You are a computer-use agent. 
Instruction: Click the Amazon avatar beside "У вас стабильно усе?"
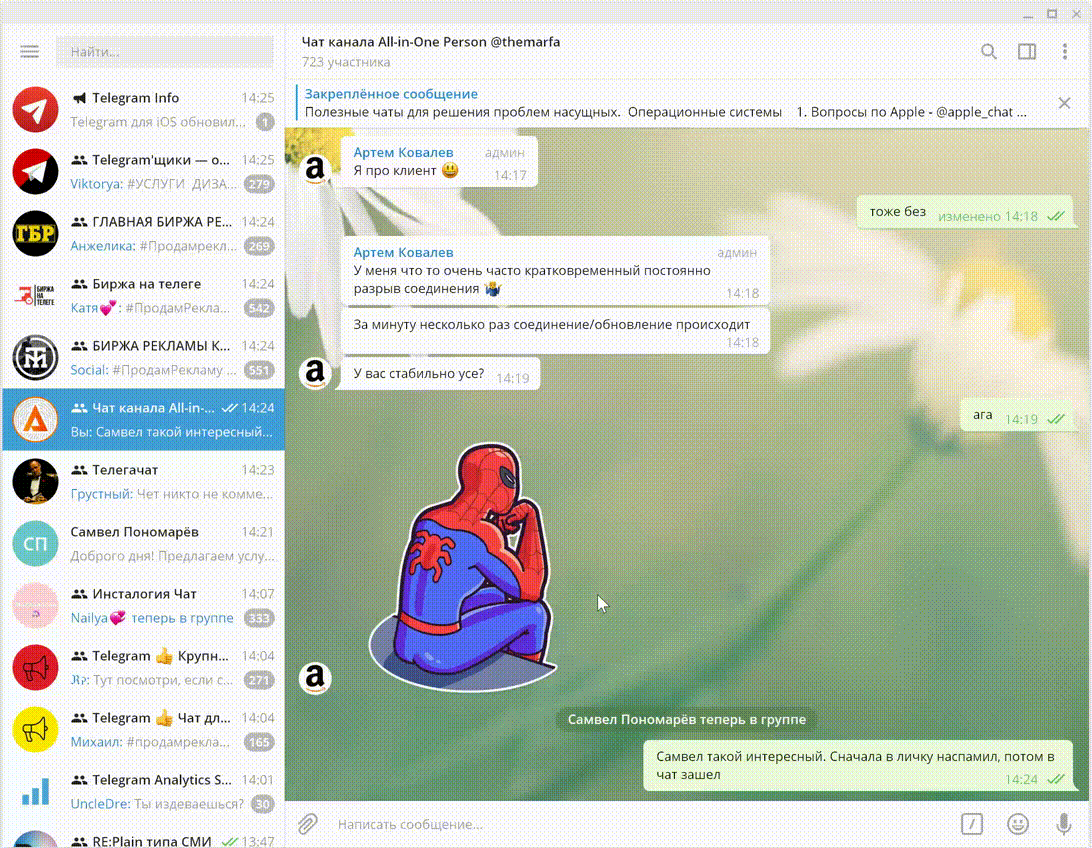click(315, 373)
